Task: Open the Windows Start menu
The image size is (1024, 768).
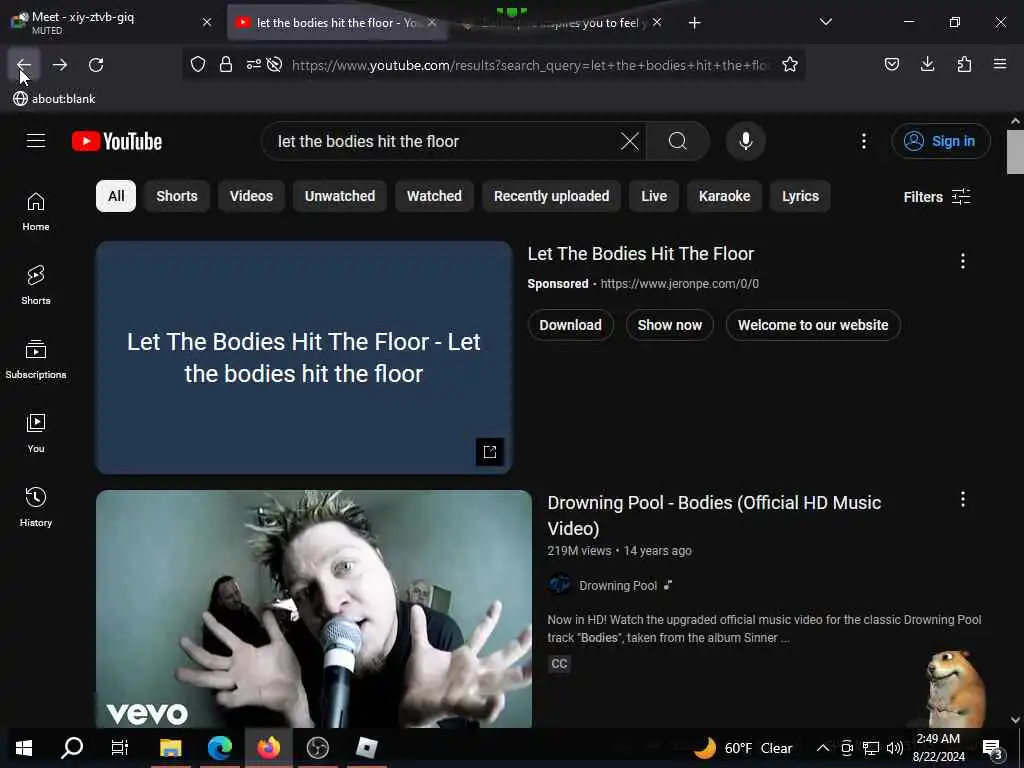Action: tap(24, 748)
